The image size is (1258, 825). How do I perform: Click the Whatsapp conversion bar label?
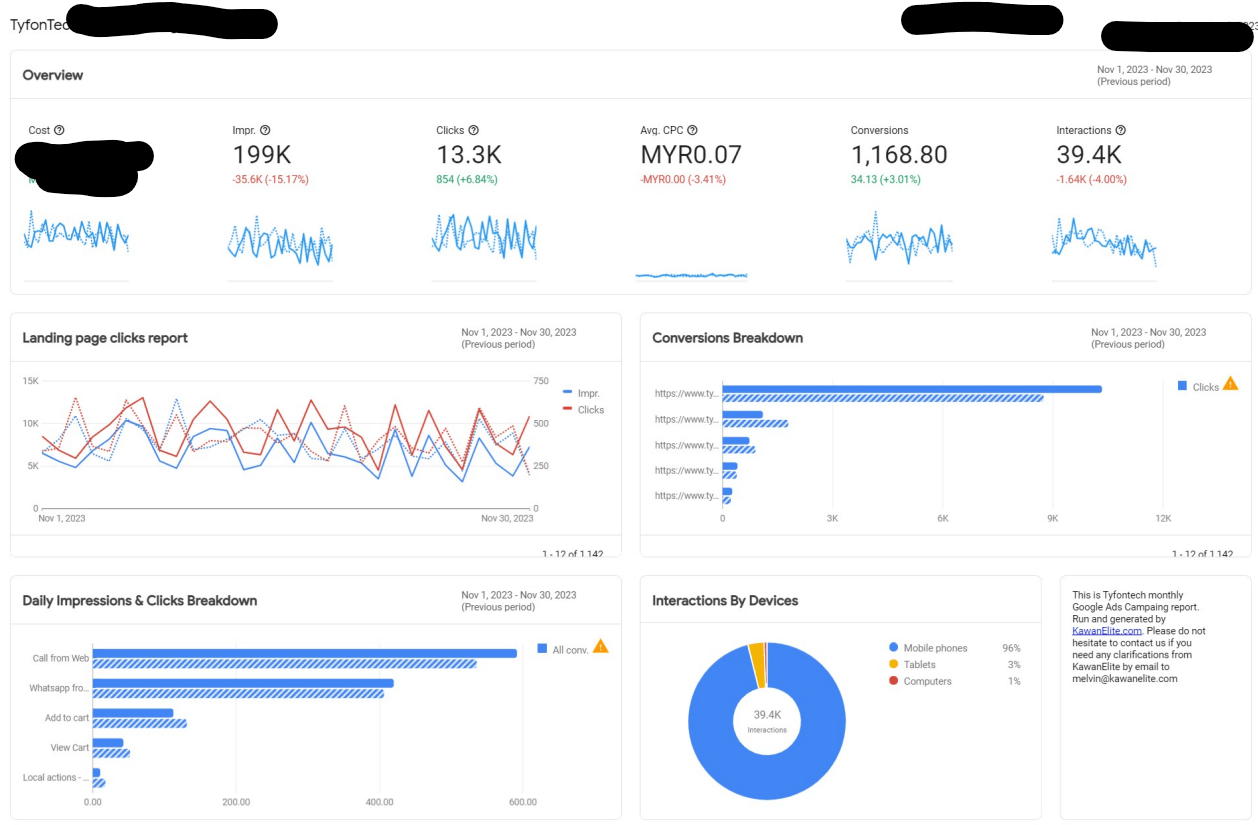(59, 688)
